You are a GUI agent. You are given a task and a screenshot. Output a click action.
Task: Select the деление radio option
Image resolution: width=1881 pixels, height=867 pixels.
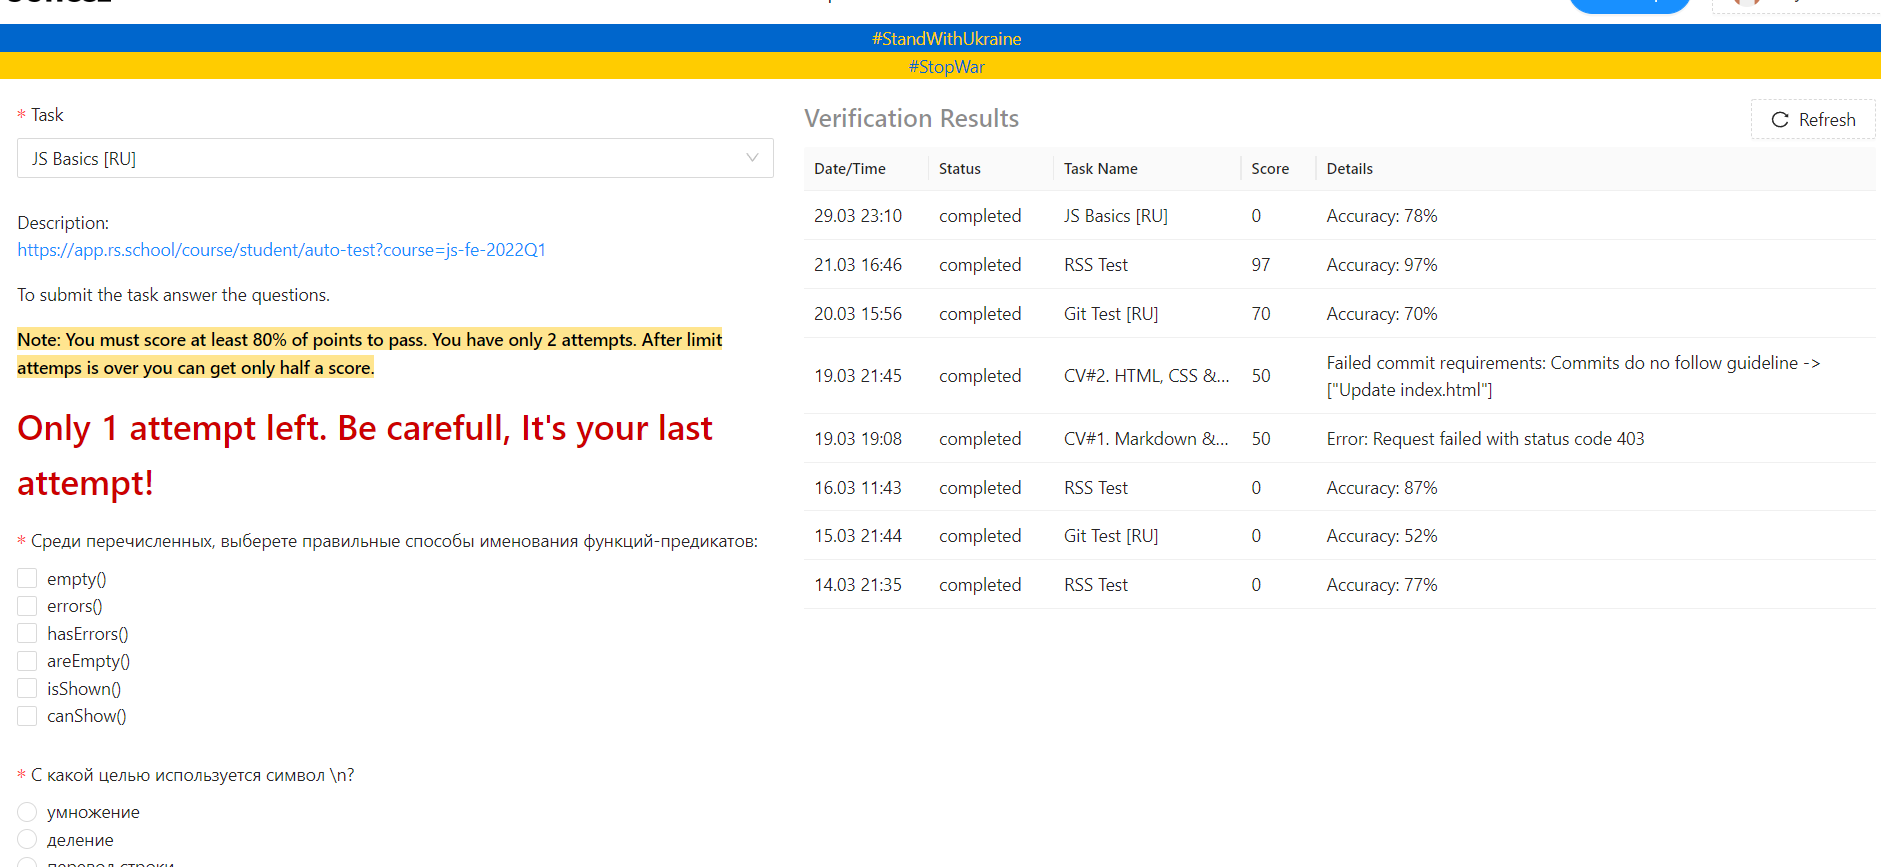click(27, 839)
